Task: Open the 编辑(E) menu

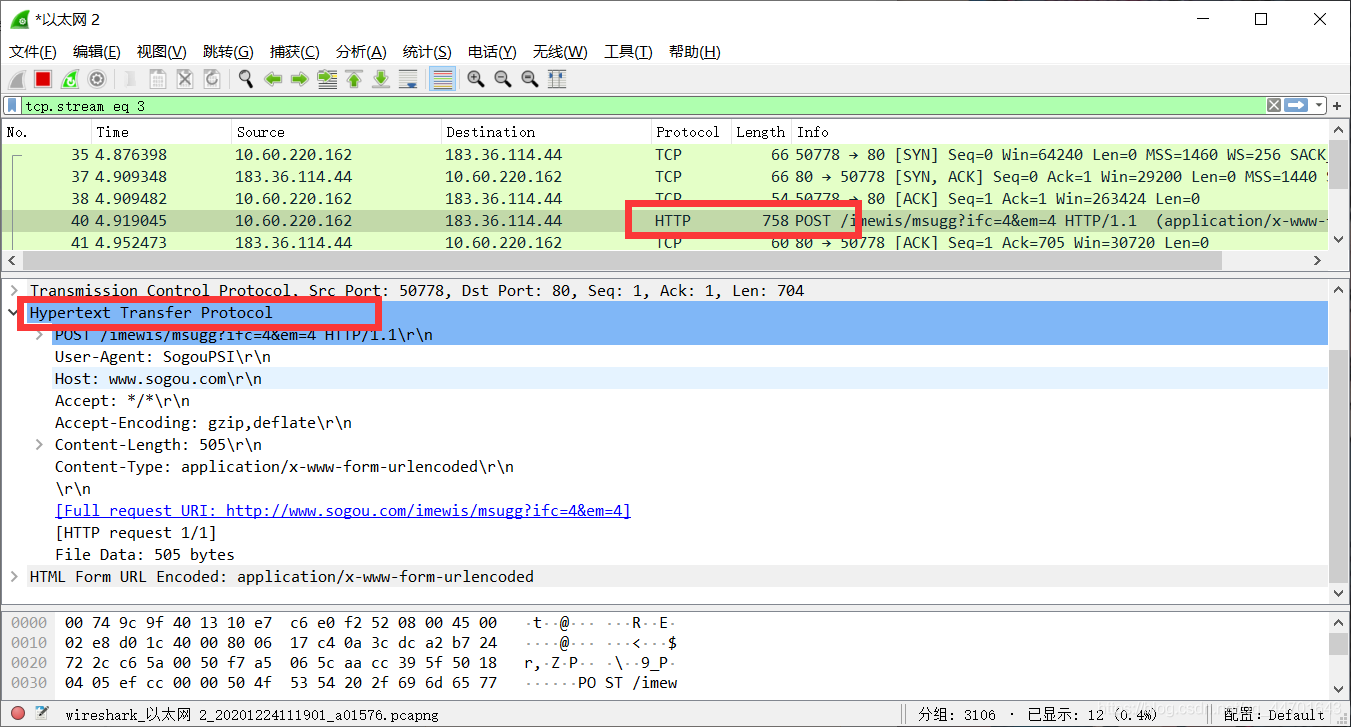Action: coord(97,52)
